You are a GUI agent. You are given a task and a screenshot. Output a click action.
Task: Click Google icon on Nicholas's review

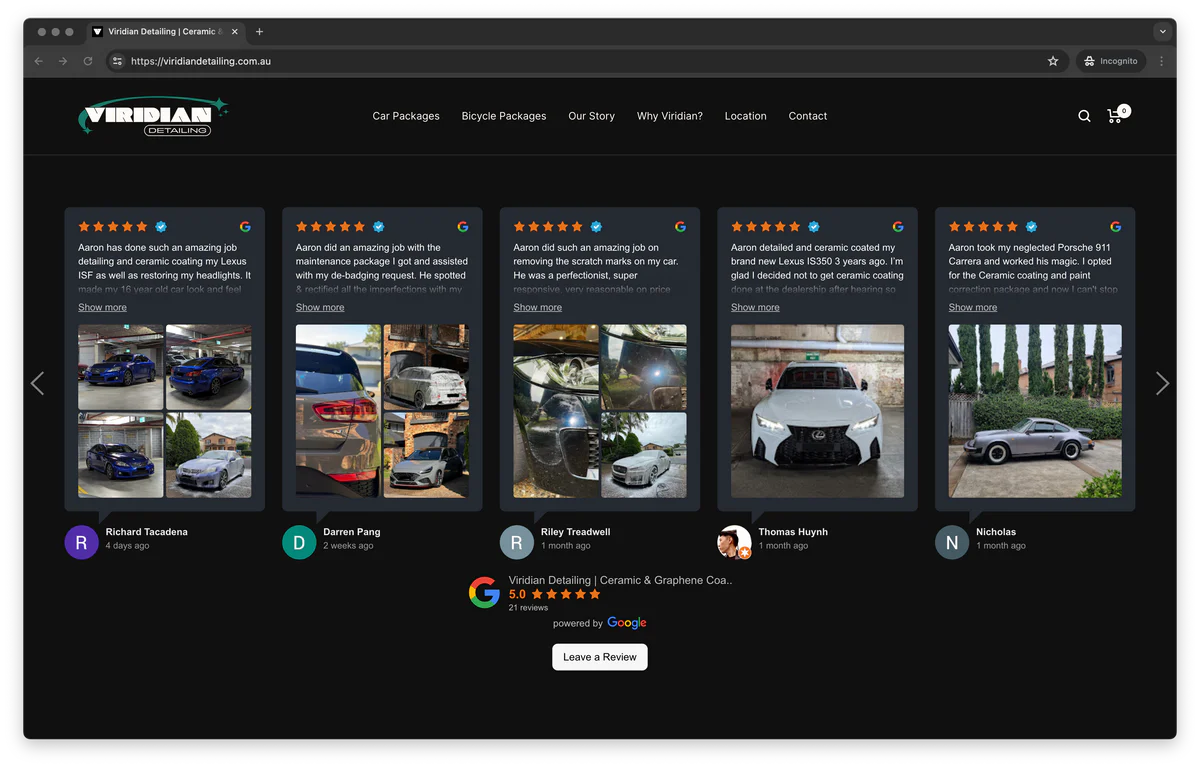[x=1115, y=227]
